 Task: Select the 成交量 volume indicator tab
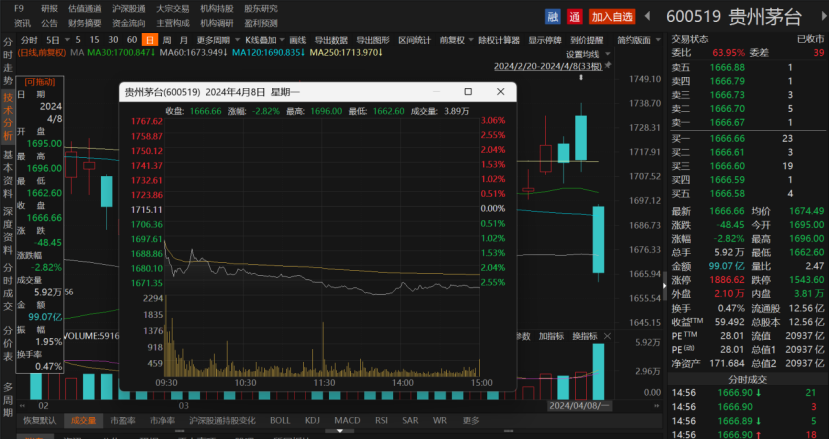(x=84, y=420)
